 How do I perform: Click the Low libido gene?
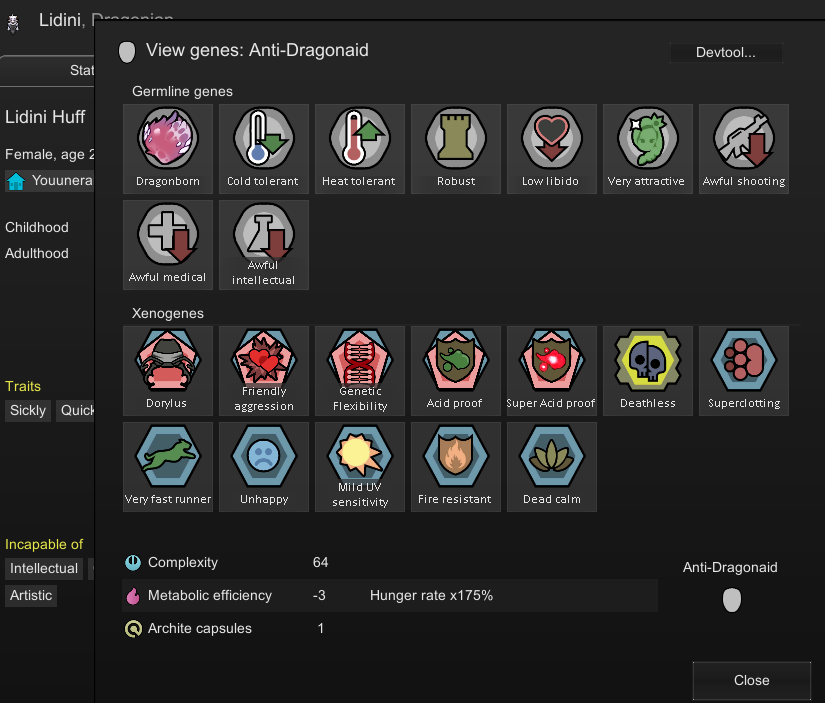point(551,149)
